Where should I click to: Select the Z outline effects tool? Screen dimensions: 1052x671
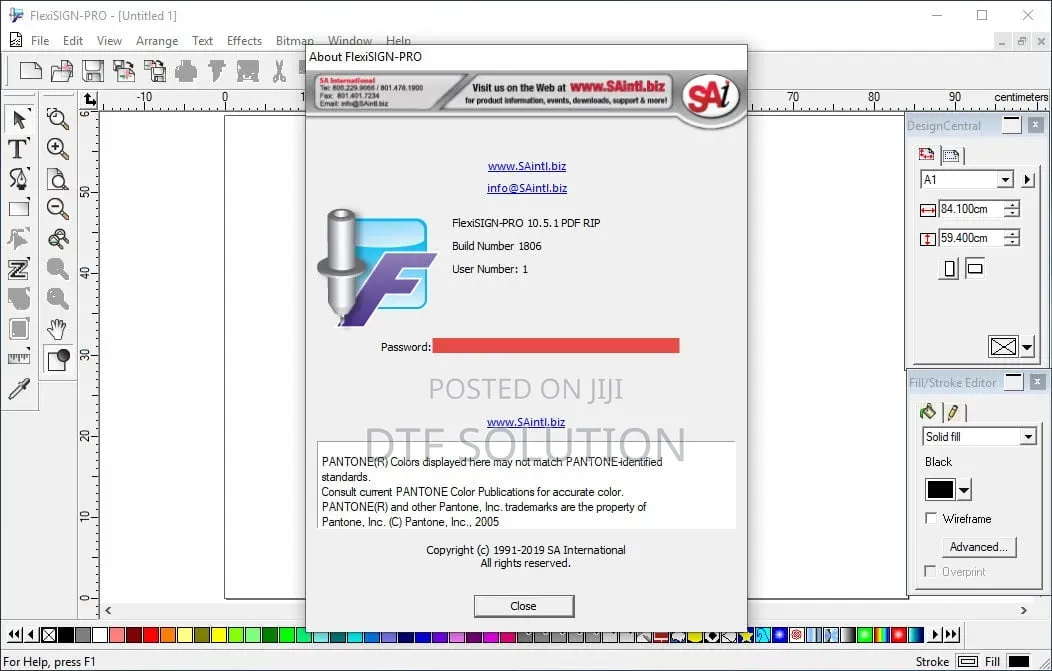[x=18, y=268]
